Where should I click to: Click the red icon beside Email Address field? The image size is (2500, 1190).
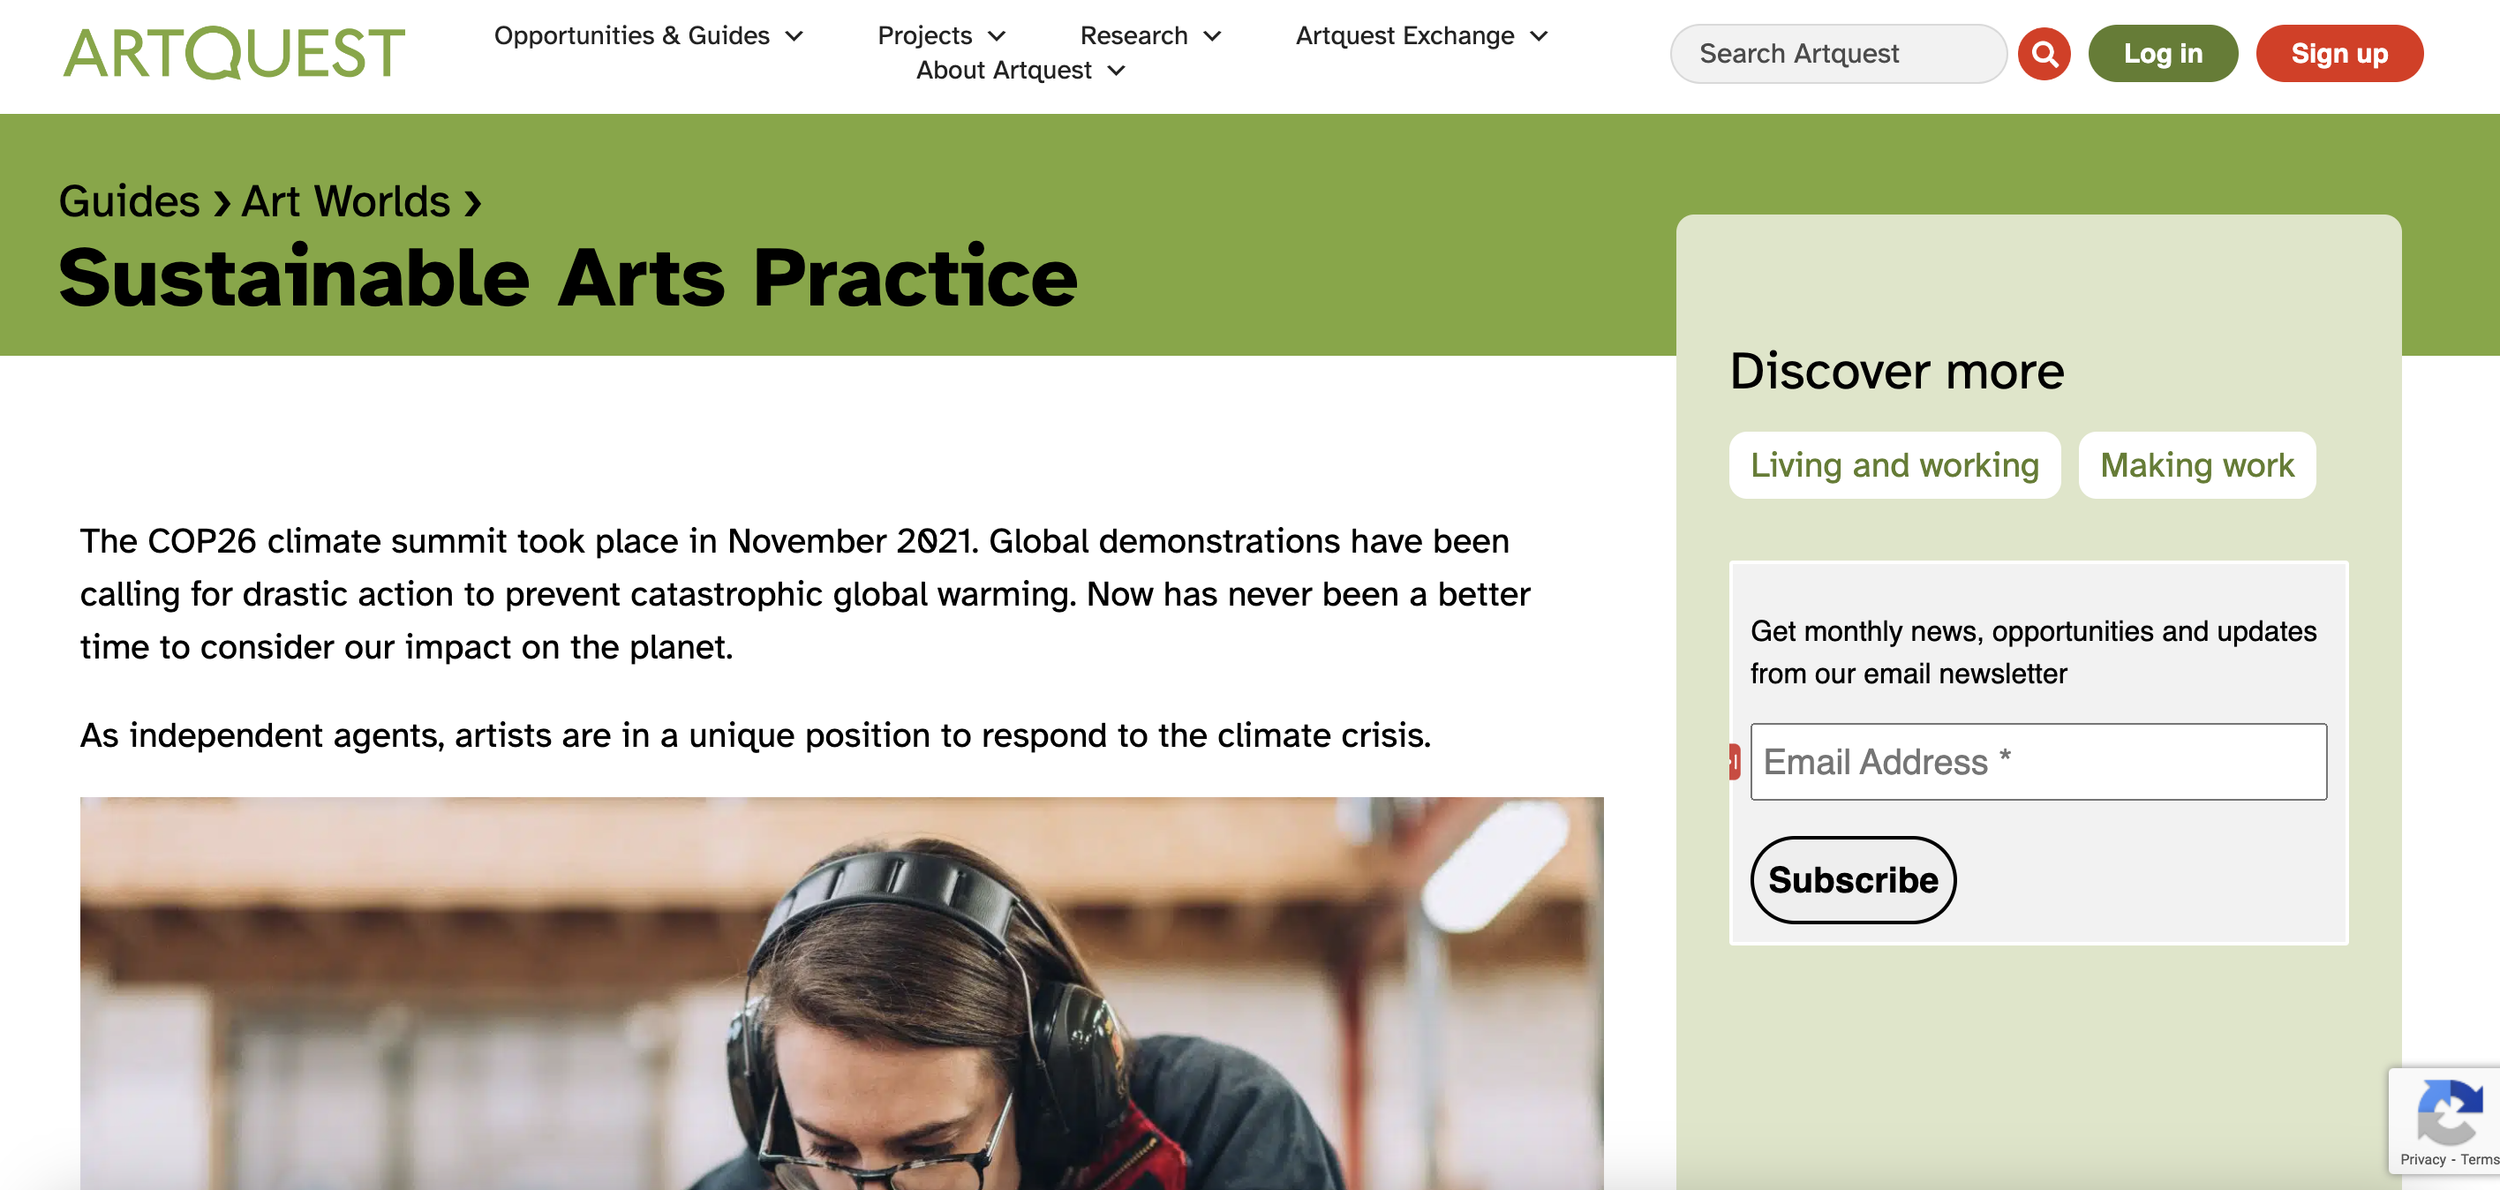click(1735, 762)
